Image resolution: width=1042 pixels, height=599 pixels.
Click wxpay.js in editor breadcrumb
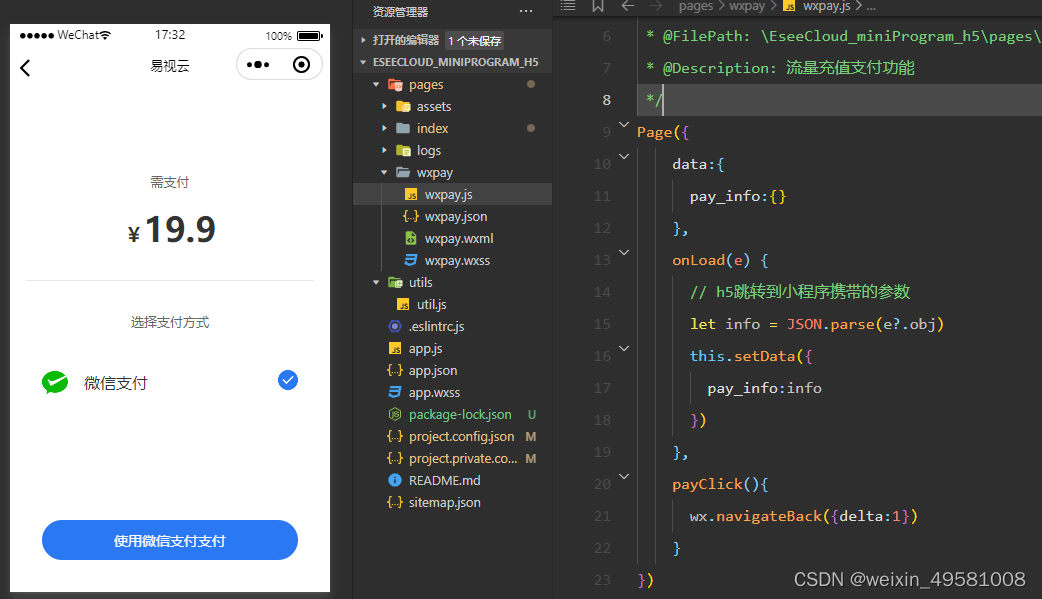pyautogui.click(x=826, y=6)
